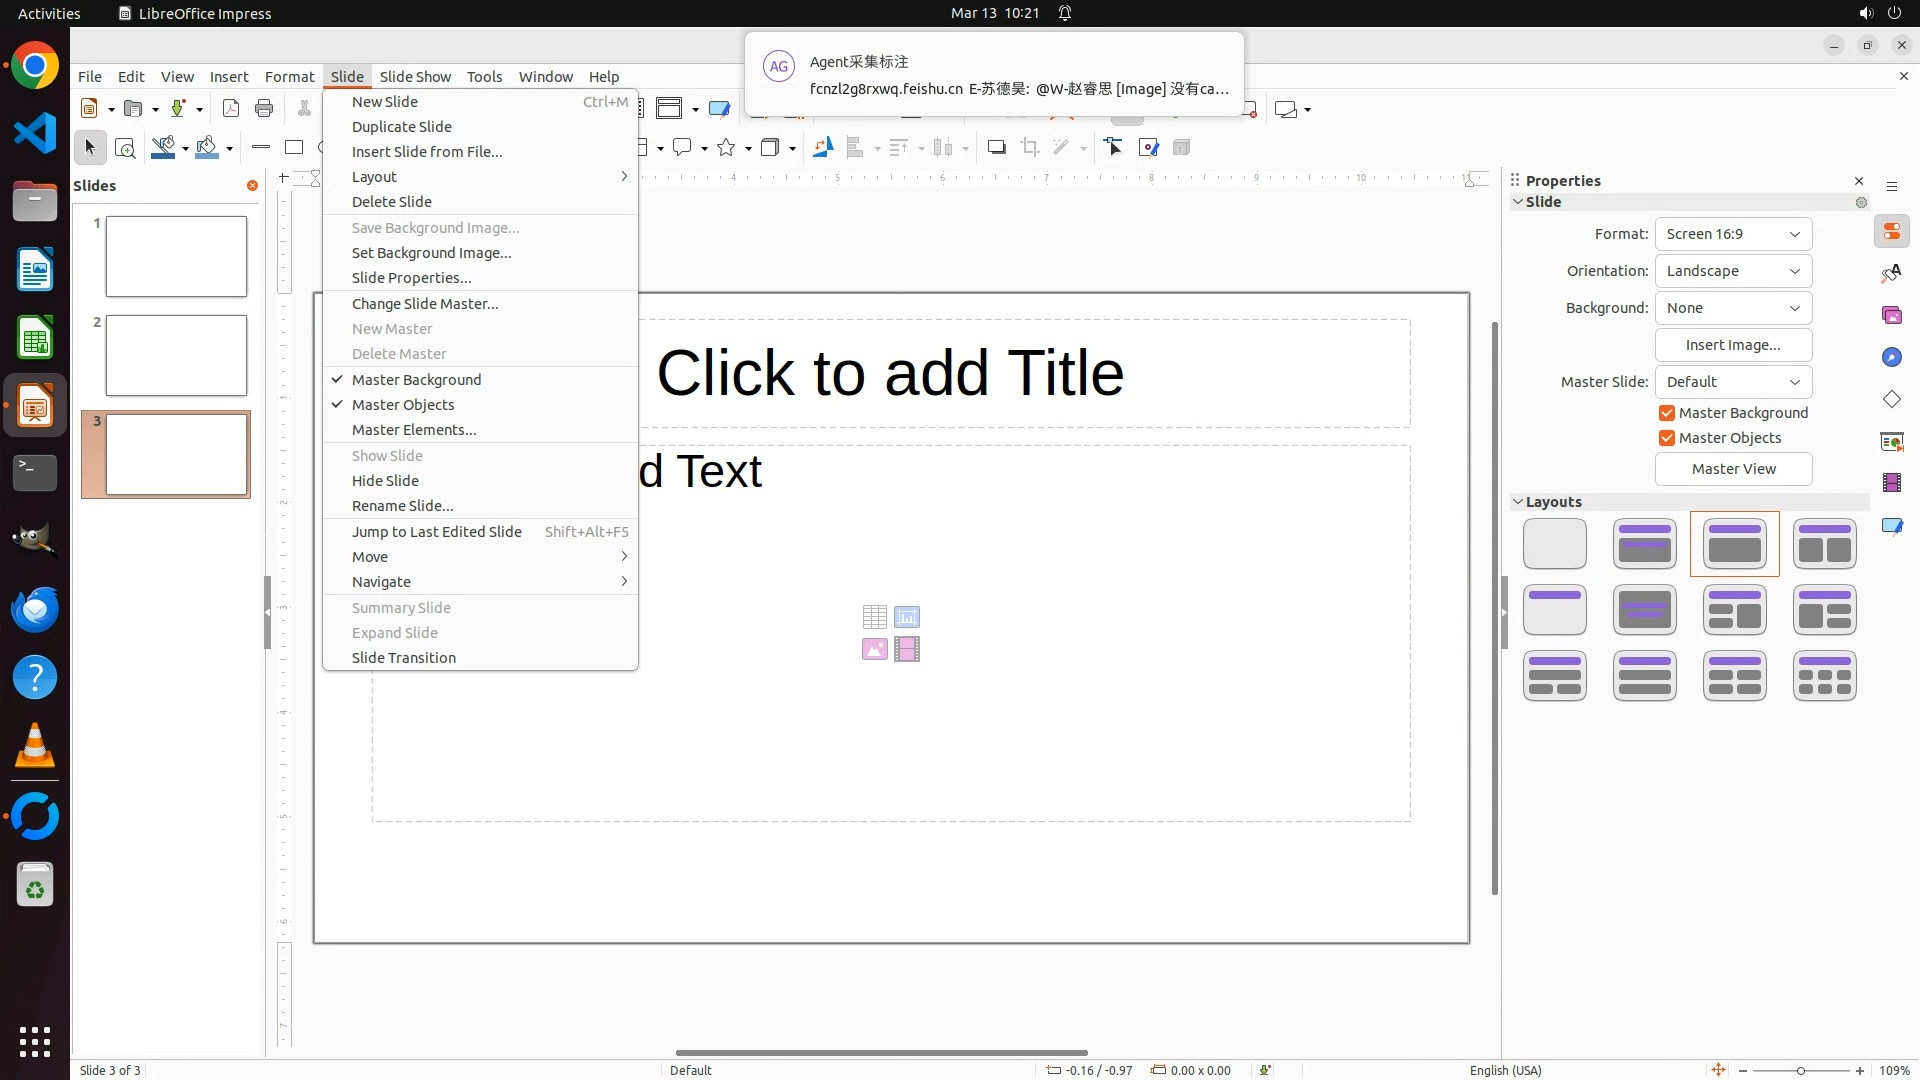Select the Rectangle drawing tool

point(294,148)
